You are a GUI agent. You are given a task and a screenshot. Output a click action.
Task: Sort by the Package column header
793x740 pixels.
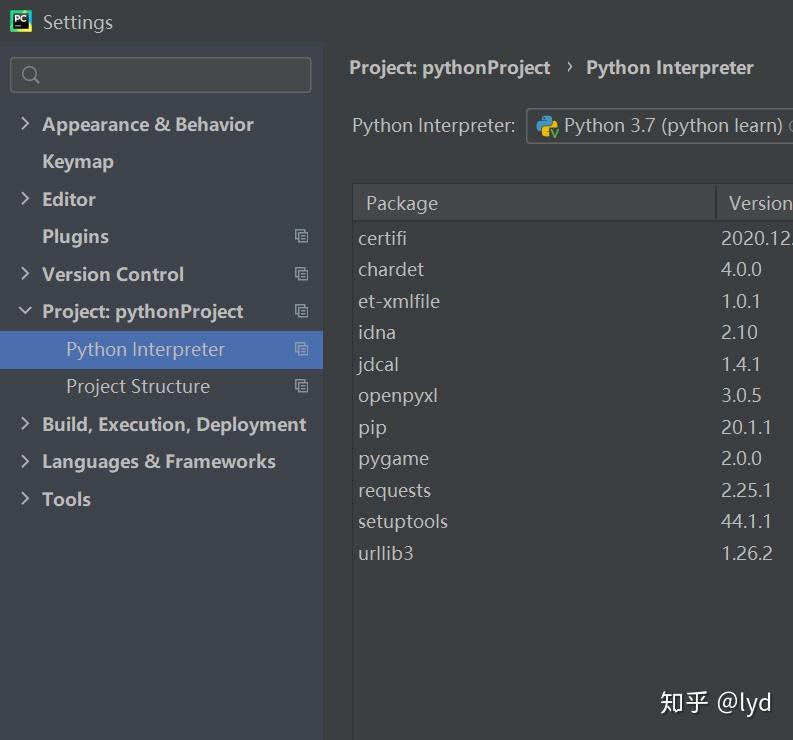(402, 203)
